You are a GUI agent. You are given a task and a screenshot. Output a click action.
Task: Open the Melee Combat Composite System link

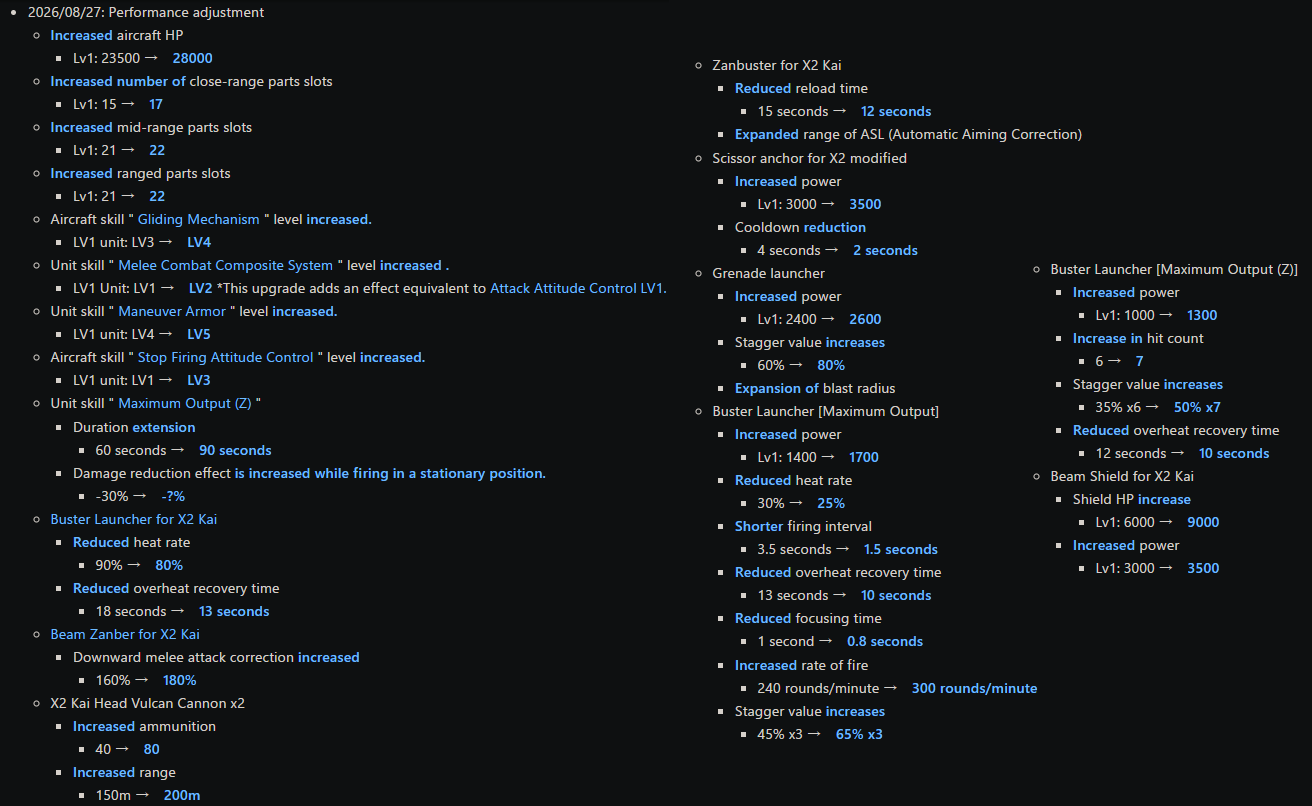225,265
